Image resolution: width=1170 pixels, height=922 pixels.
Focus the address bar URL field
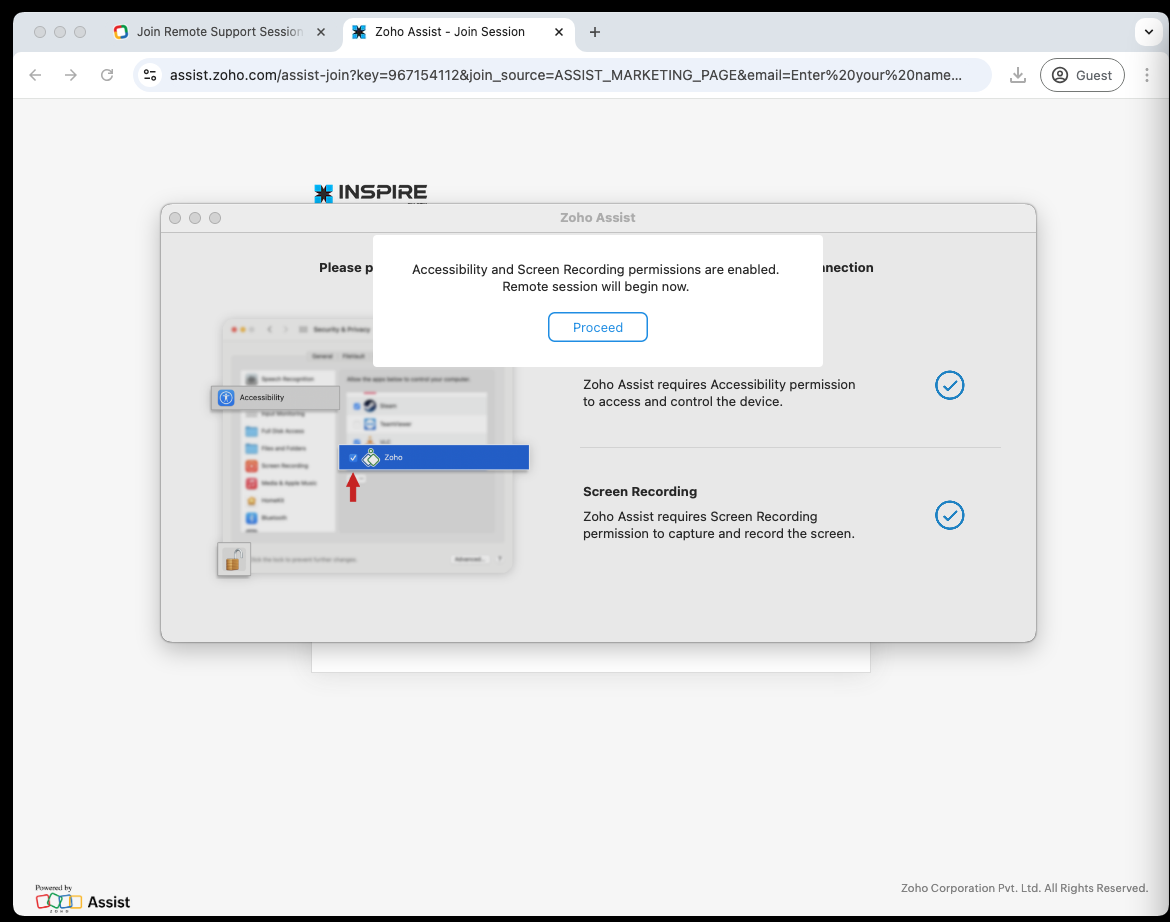(x=565, y=75)
